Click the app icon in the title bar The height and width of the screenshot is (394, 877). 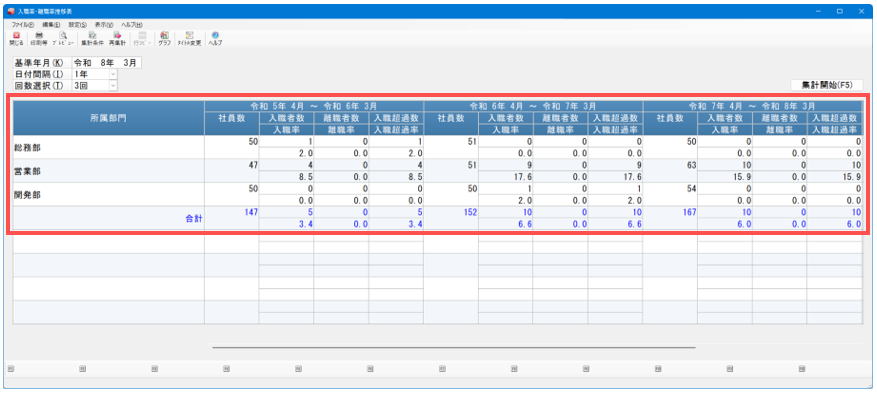coord(11,11)
